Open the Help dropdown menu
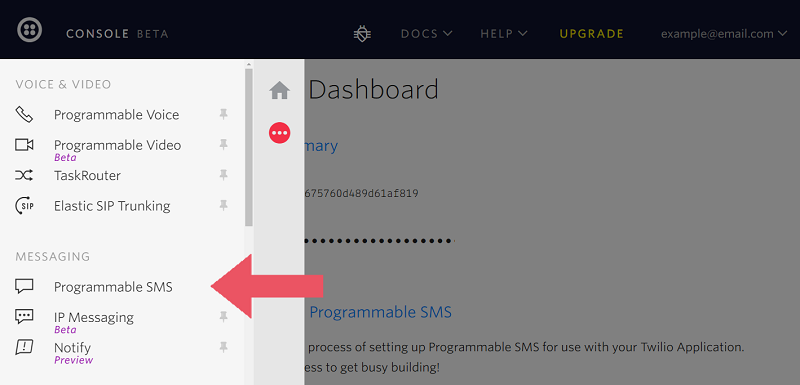800x385 pixels. pyautogui.click(x=504, y=34)
